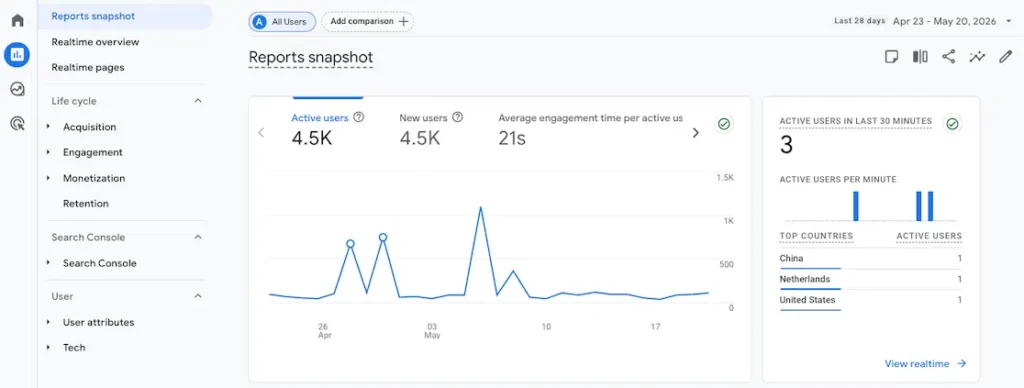The width and height of the screenshot is (1024, 388).
Task: Click the leftmost active users per minute bar
Action: (x=856, y=206)
